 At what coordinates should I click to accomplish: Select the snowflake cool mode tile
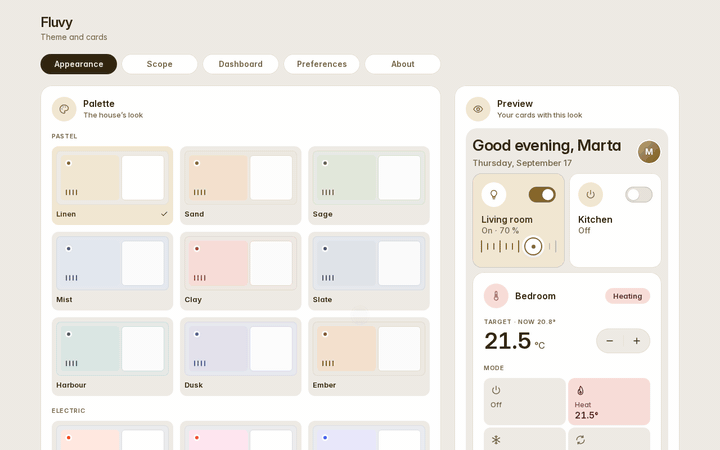click(x=524, y=439)
